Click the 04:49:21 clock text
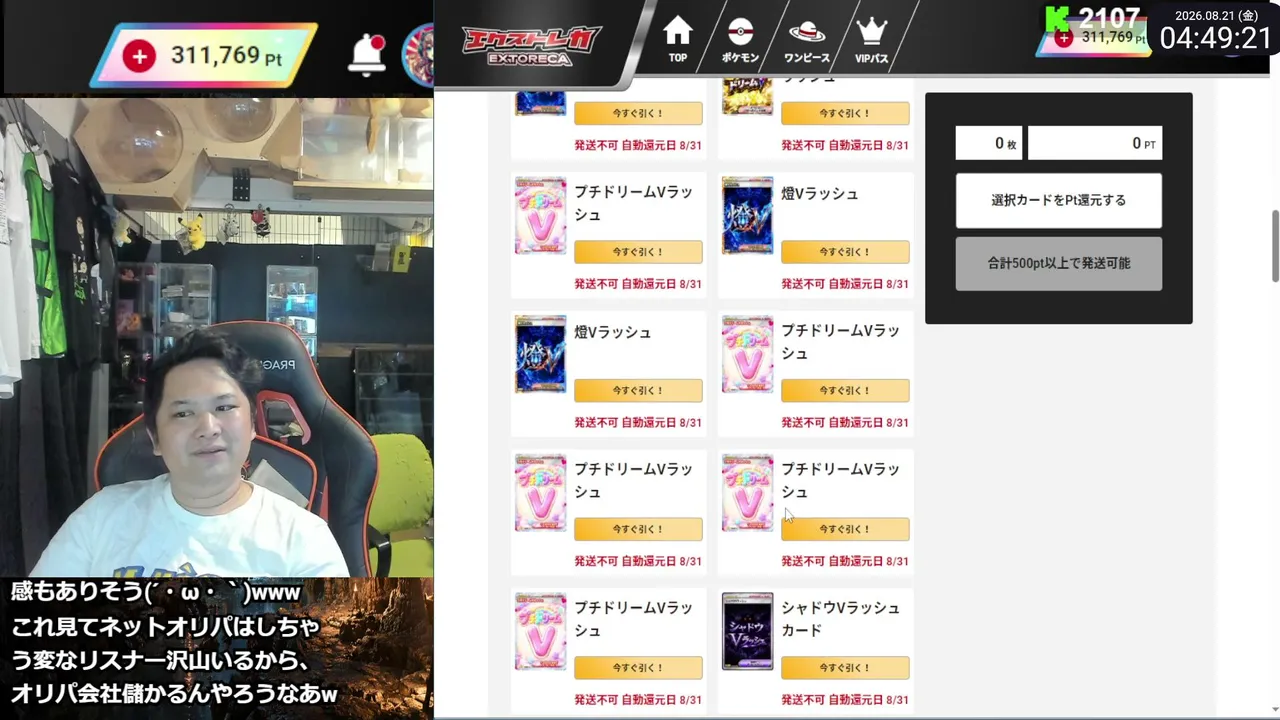Screen dimensions: 1280x720 click(x=1215, y=39)
